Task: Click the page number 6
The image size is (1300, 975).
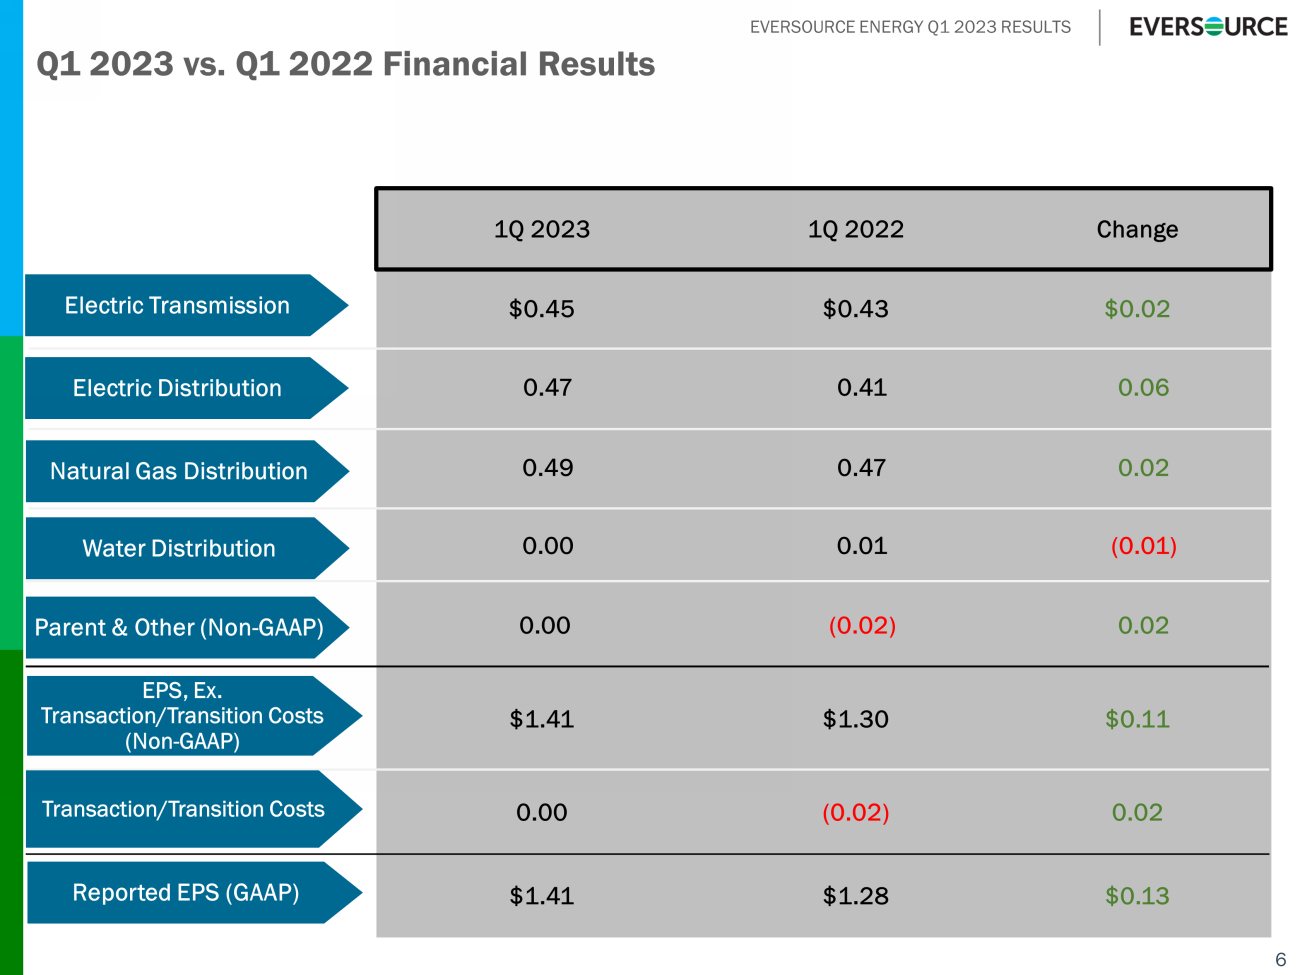Action: click(x=1280, y=960)
